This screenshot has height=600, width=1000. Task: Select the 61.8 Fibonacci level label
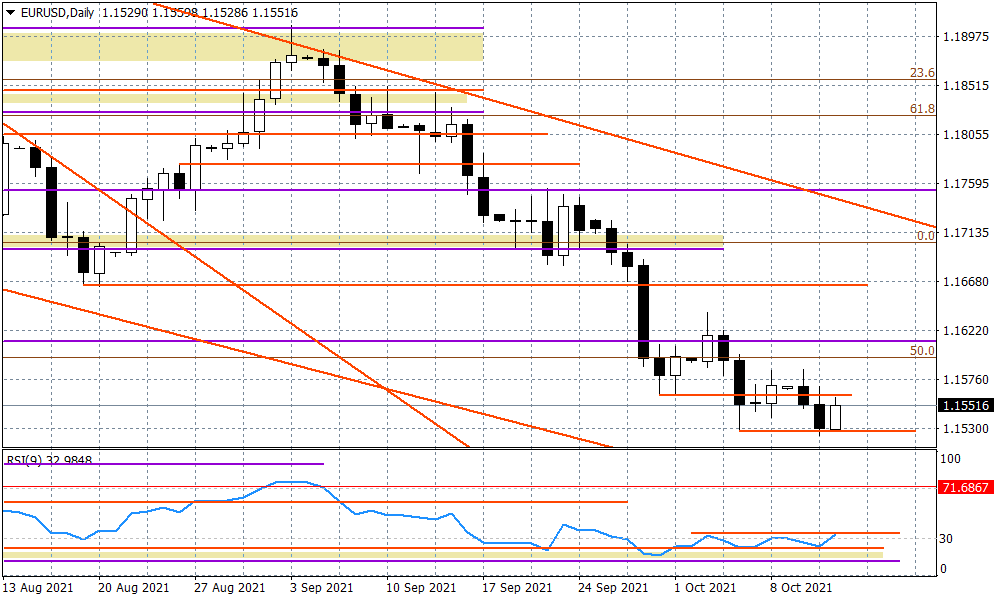click(x=922, y=109)
